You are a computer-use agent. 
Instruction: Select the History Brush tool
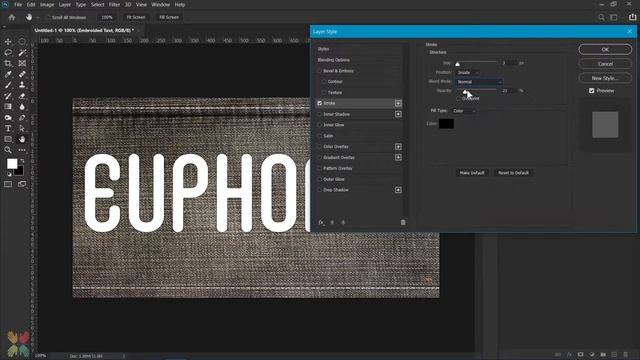8,96
